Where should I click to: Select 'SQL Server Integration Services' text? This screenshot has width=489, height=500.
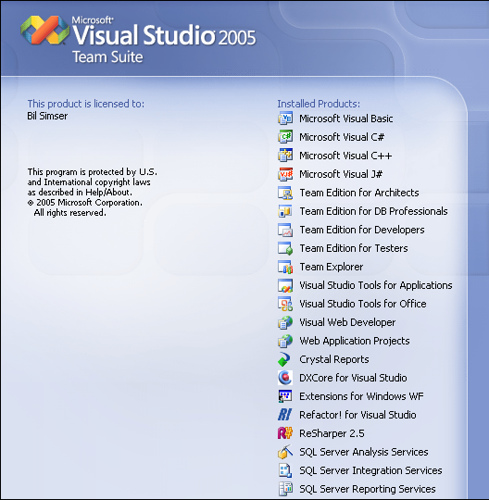coord(371,471)
